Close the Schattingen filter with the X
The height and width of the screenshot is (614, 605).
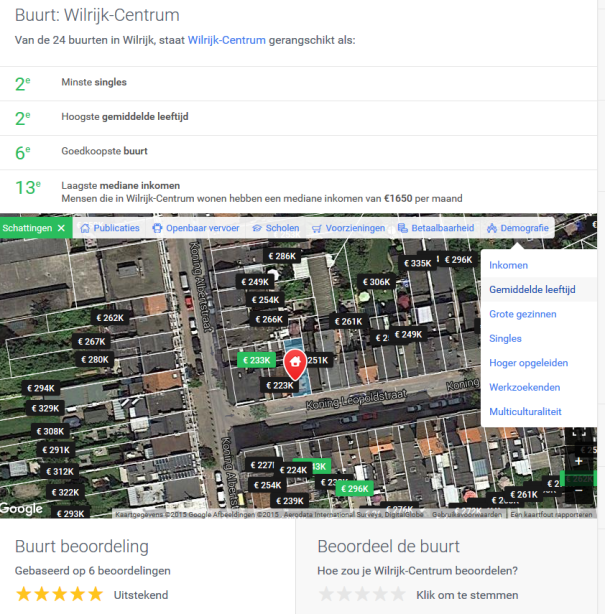pos(61,228)
